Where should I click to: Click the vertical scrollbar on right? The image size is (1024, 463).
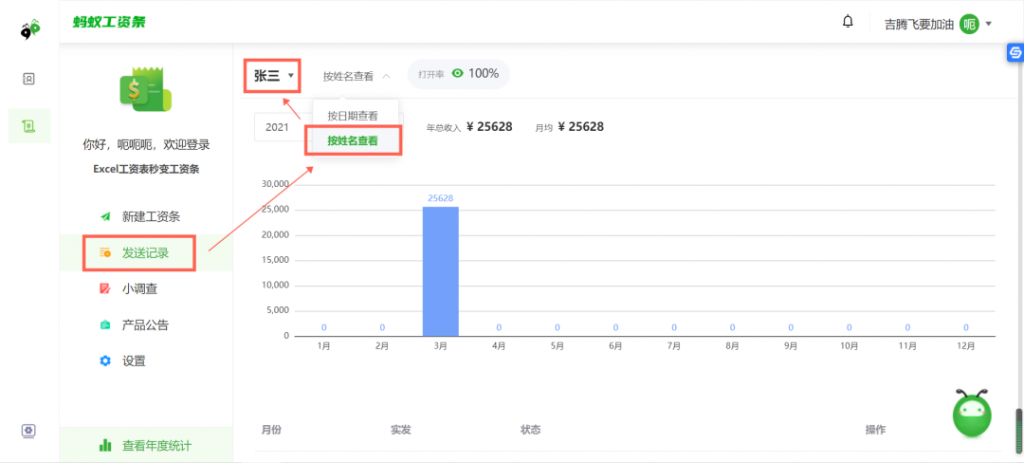coord(1018,420)
